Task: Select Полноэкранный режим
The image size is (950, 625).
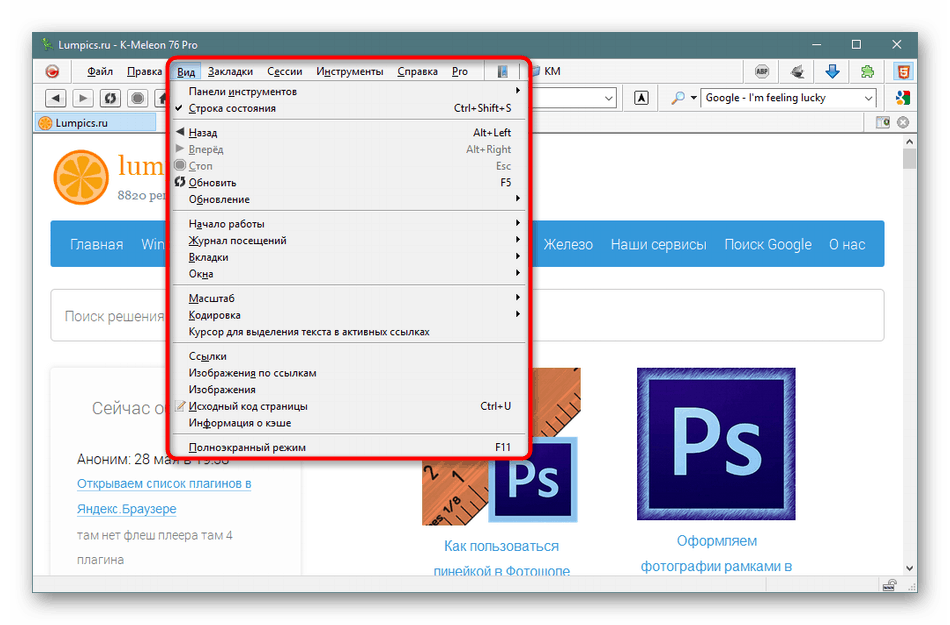Action: tap(348, 447)
